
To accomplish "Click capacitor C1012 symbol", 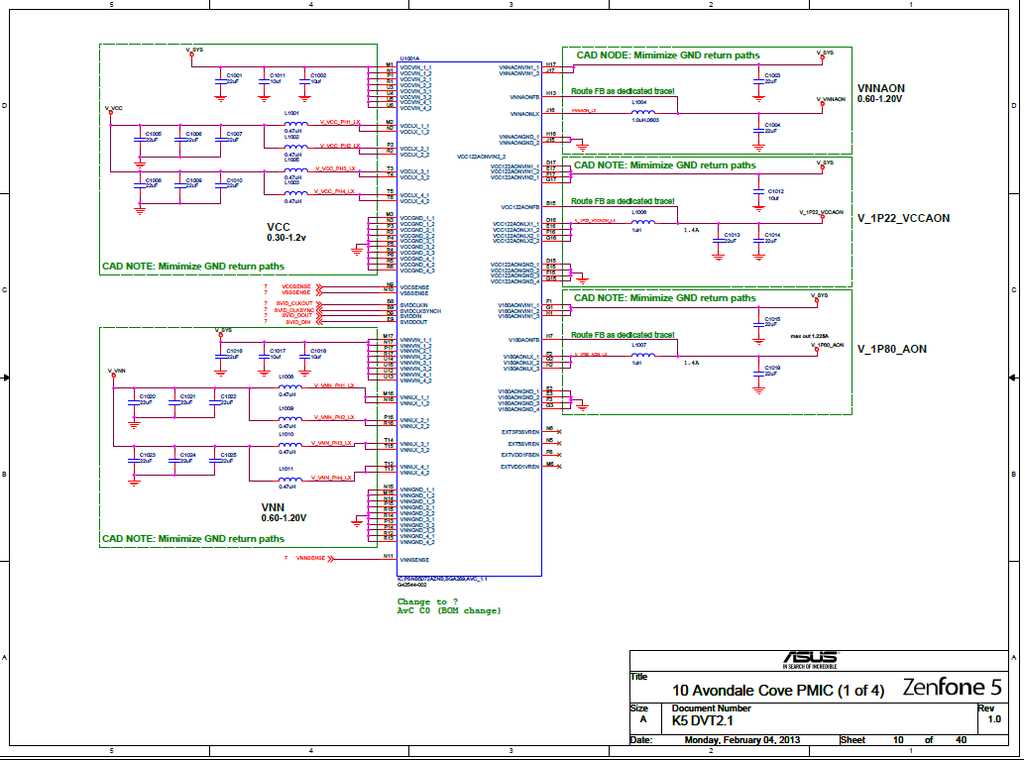I will point(758,191).
